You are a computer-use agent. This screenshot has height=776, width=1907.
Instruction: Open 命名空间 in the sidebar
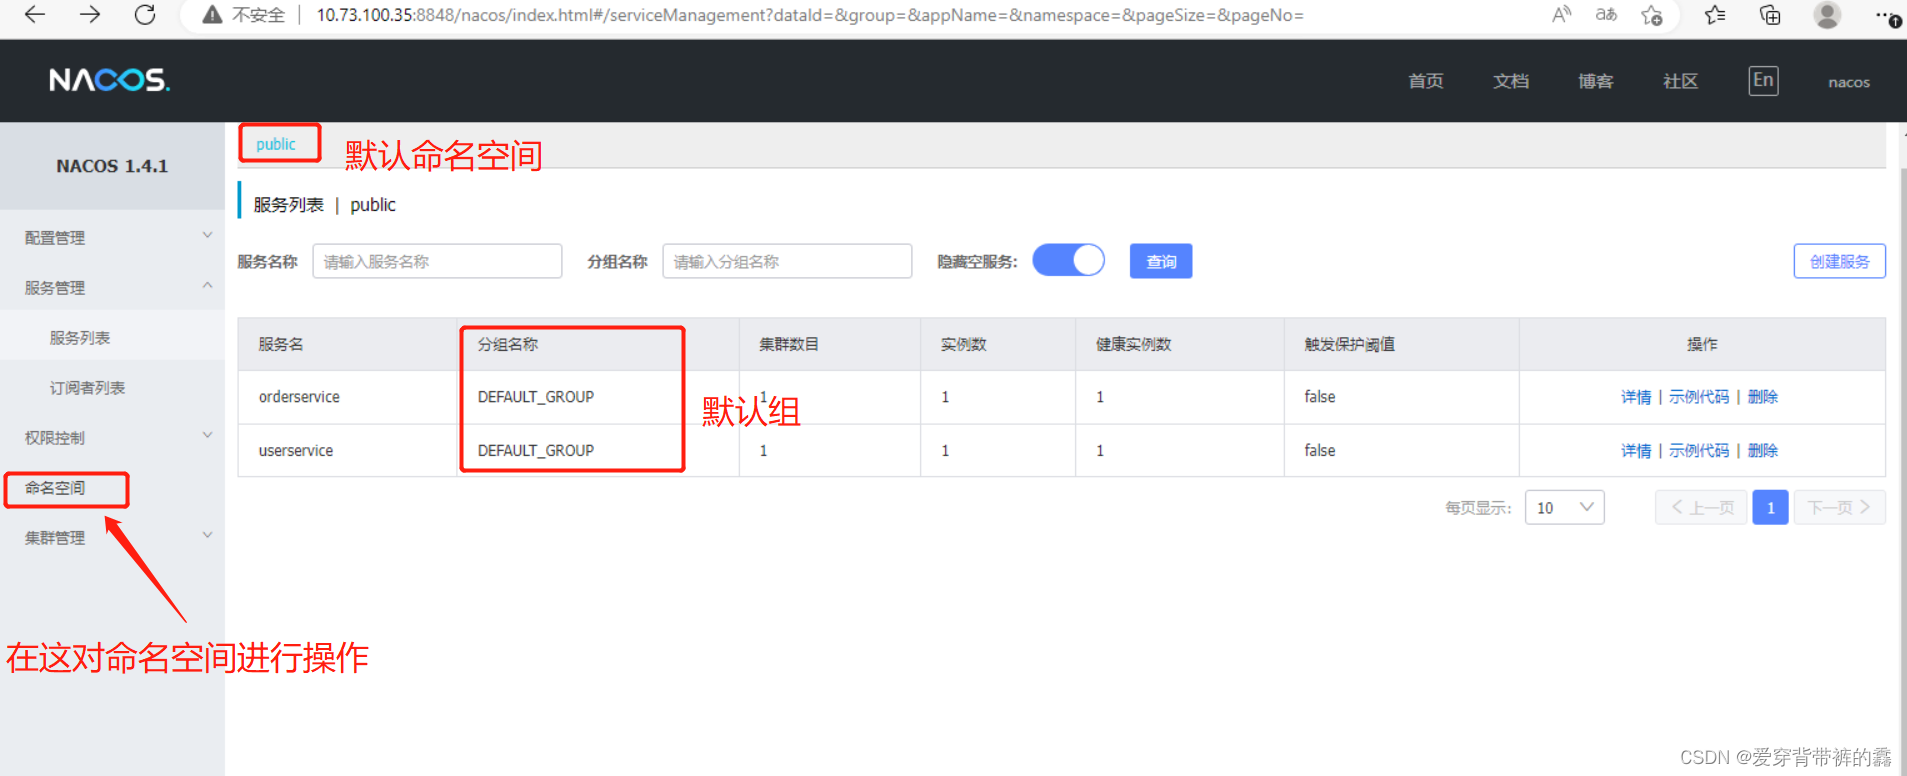click(x=55, y=487)
